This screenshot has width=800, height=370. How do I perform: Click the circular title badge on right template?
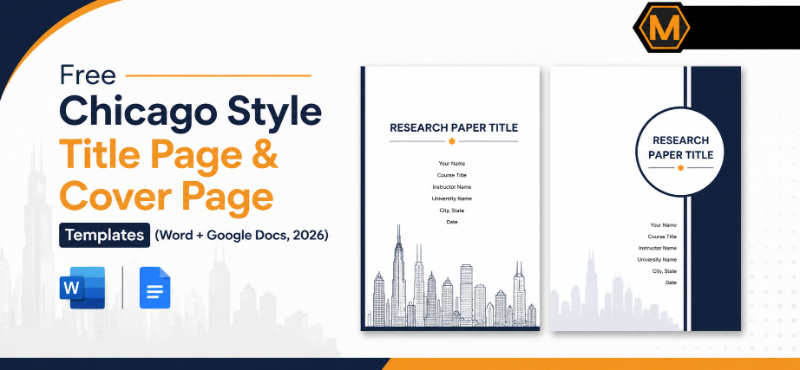coord(681,152)
